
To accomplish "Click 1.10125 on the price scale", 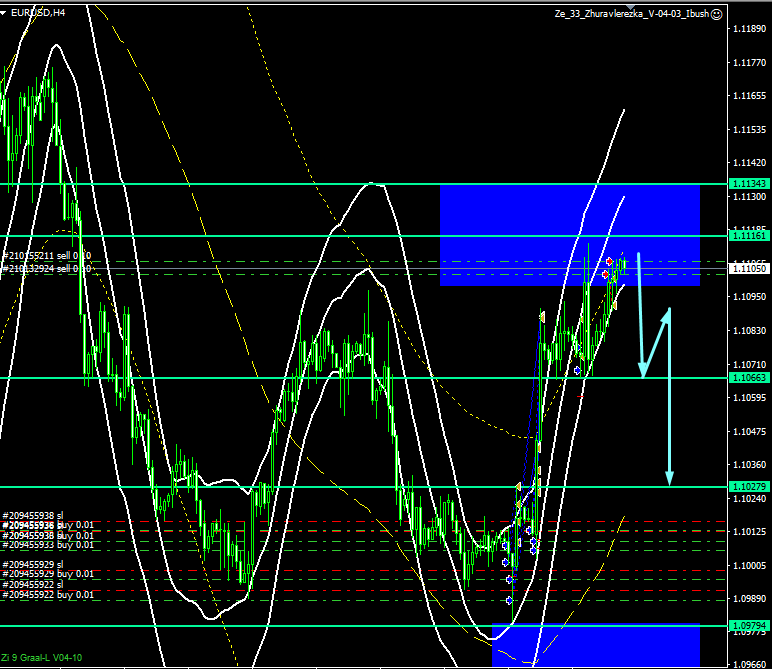I will pyautogui.click(x=749, y=531).
